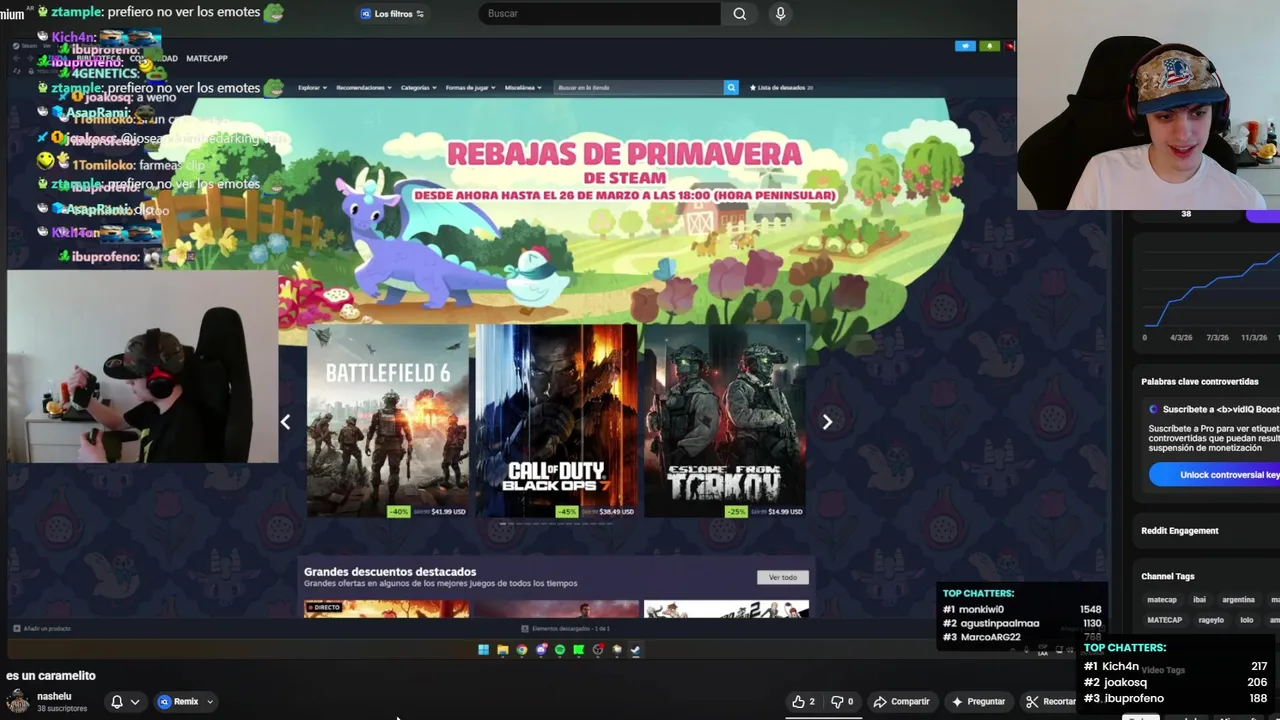Select the ibai channel tag
The image size is (1280, 720).
click(x=1199, y=600)
